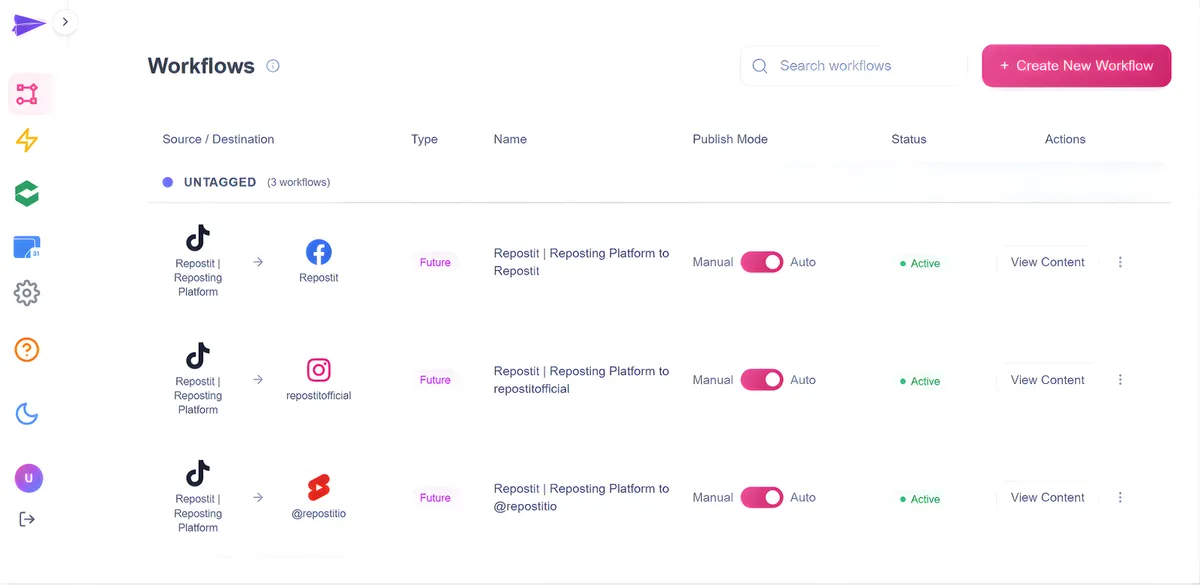Image resolution: width=1200 pixels, height=585 pixels.
Task: Log out using the exit arrow icon
Action: click(x=27, y=519)
